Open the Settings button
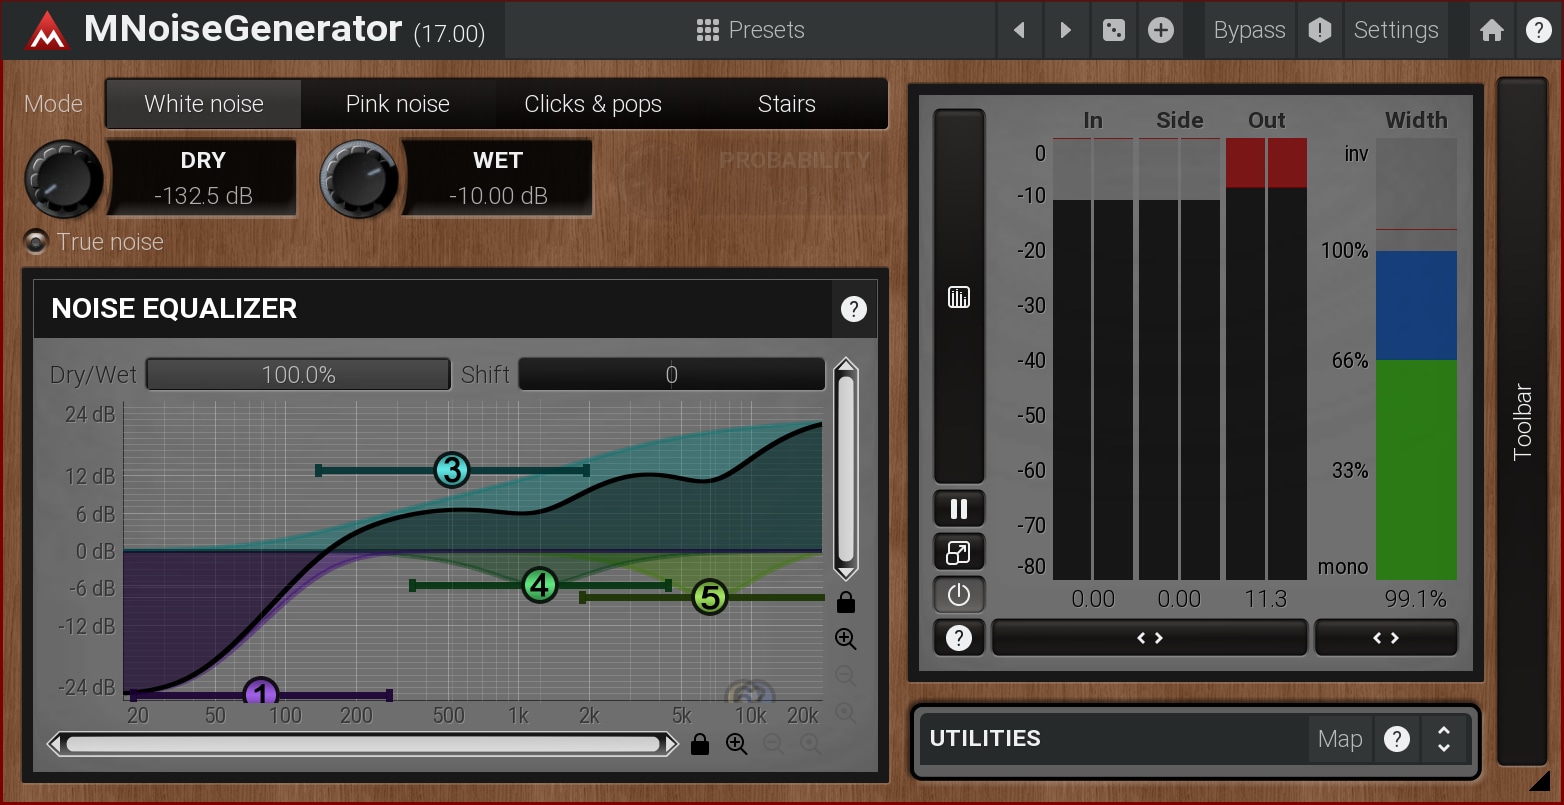This screenshot has height=805, width=1564. (x=1395, y=31)
